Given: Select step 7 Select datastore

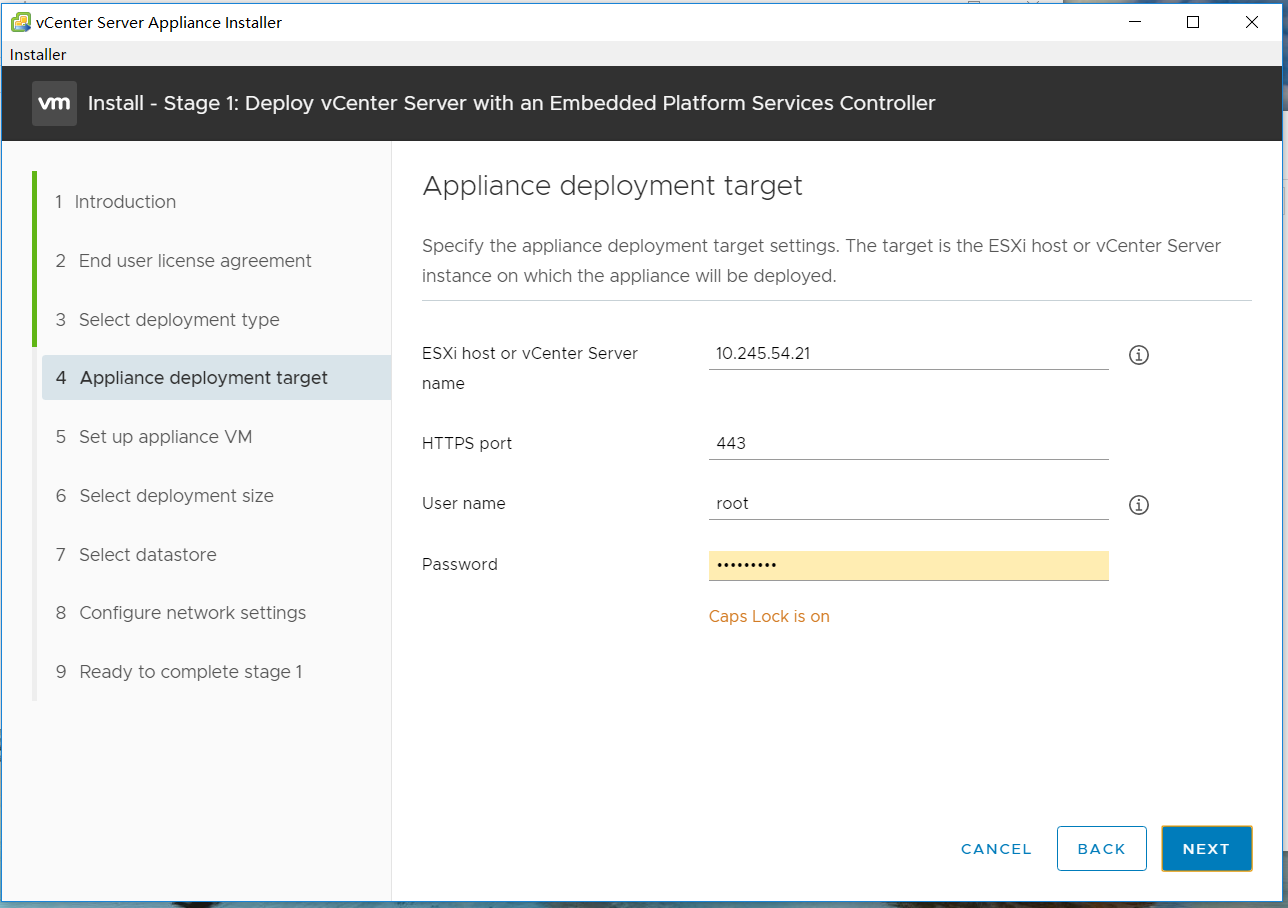Looking at the screenshot, I should click(136, 555).
